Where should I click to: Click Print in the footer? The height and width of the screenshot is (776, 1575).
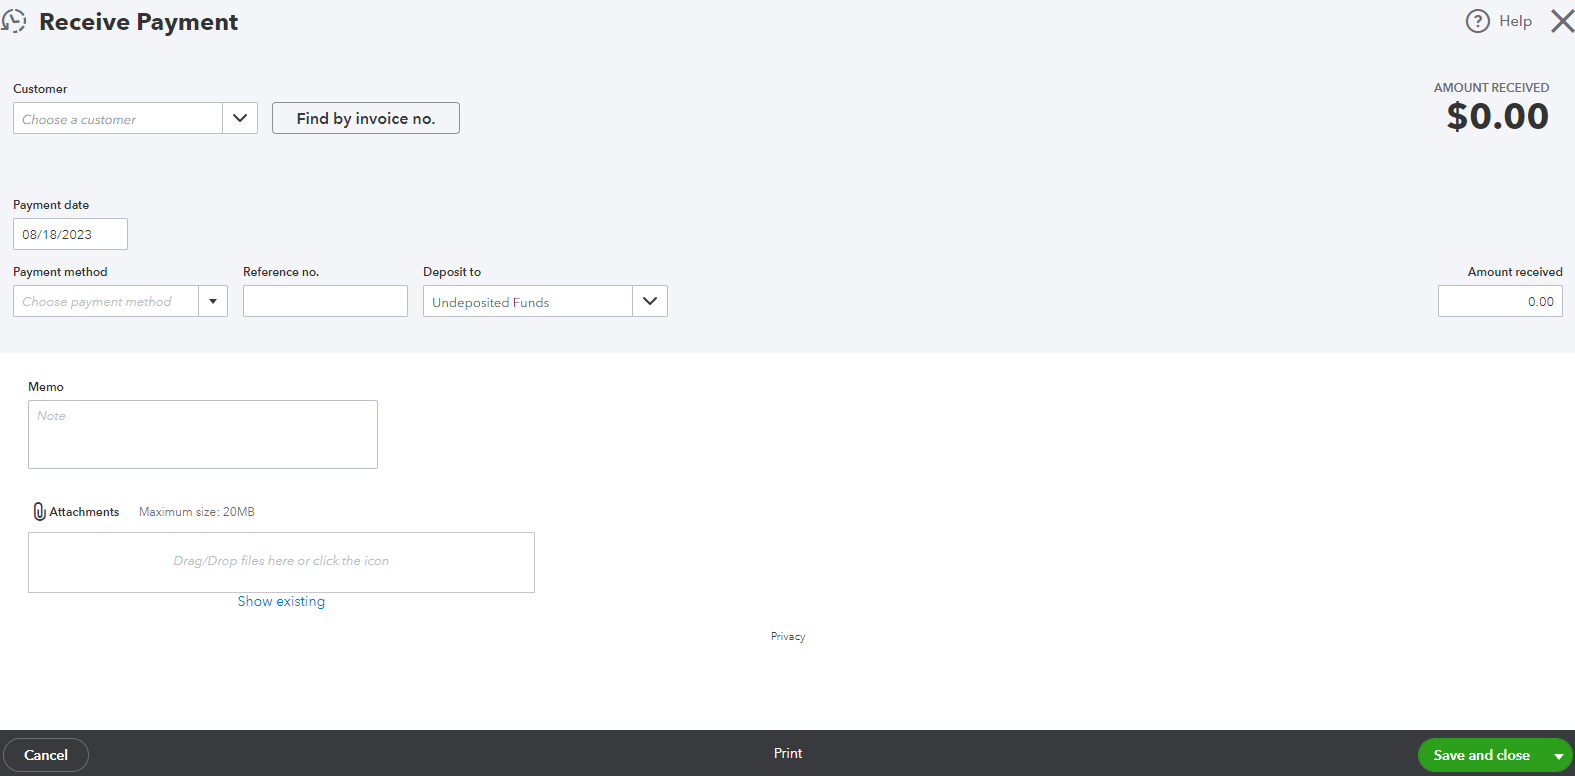click(x=788, y=753)
